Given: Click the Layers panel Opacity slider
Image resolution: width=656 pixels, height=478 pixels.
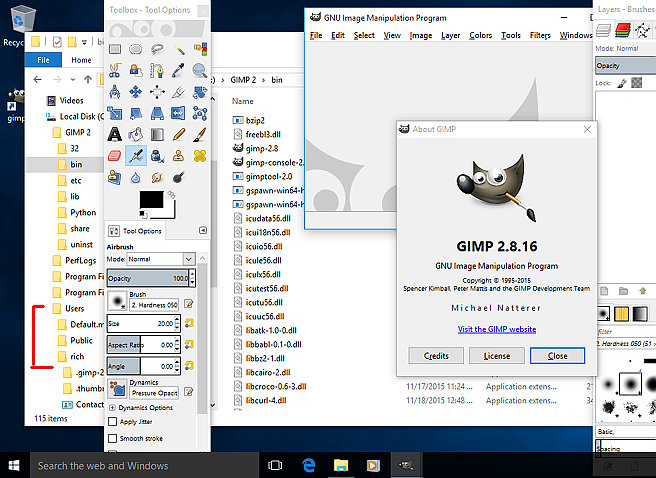Looking at the screenshot, I should coord(625,66).
